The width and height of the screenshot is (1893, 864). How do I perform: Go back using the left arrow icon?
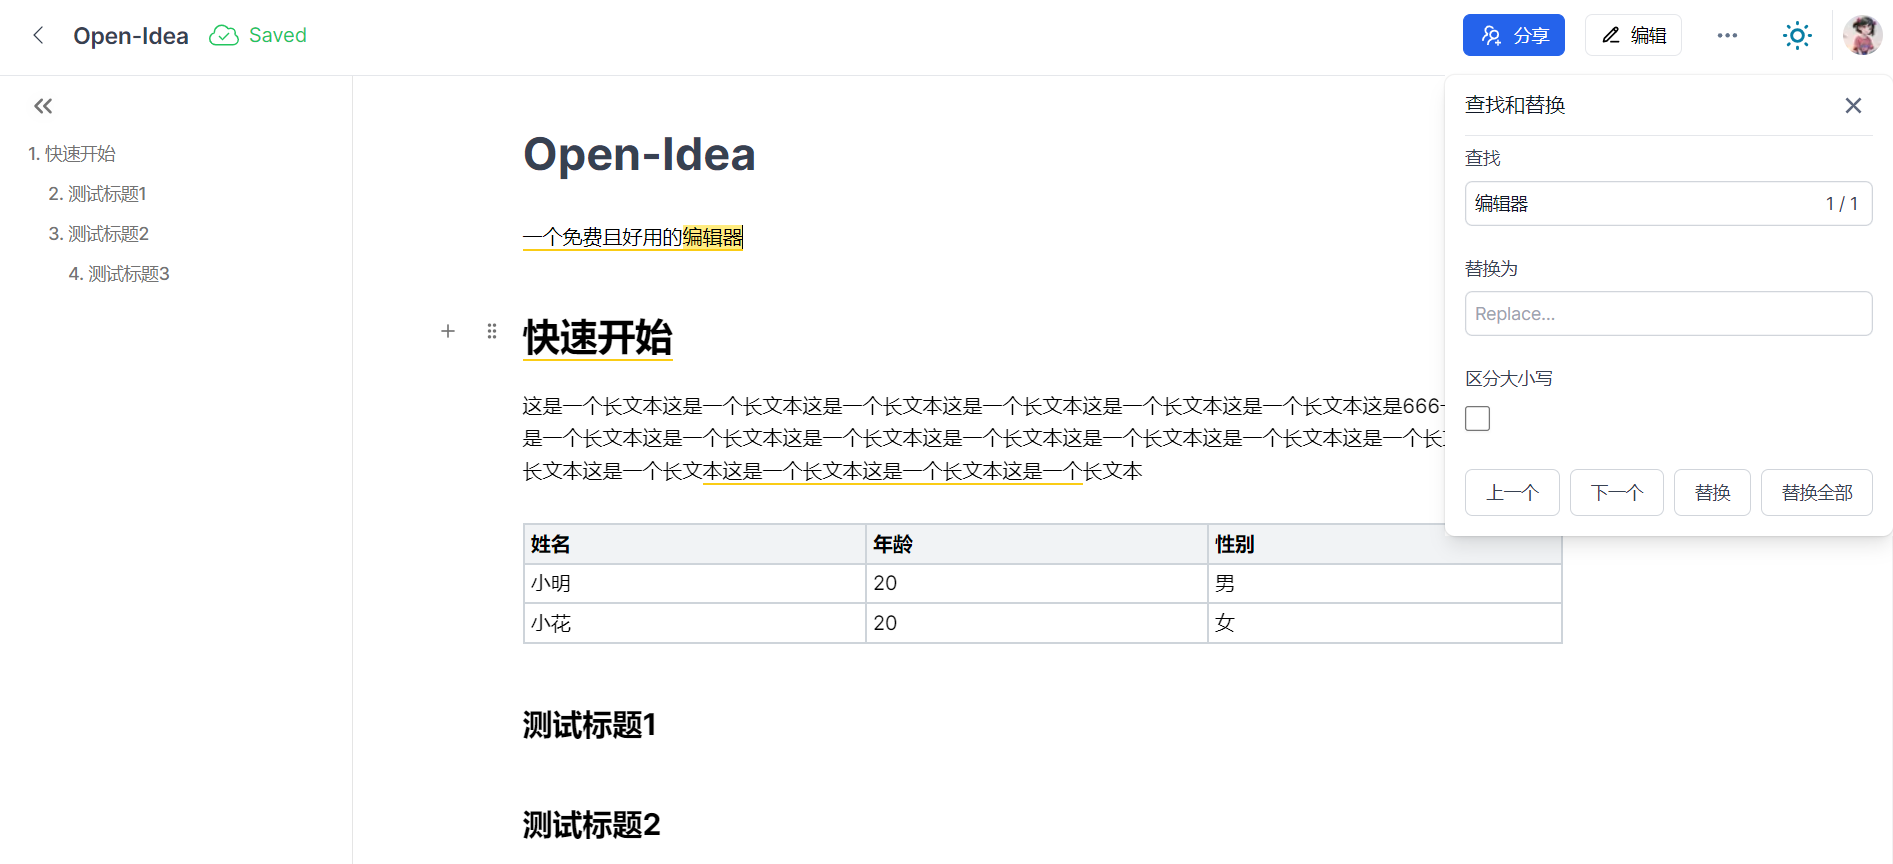coord(38,35)
